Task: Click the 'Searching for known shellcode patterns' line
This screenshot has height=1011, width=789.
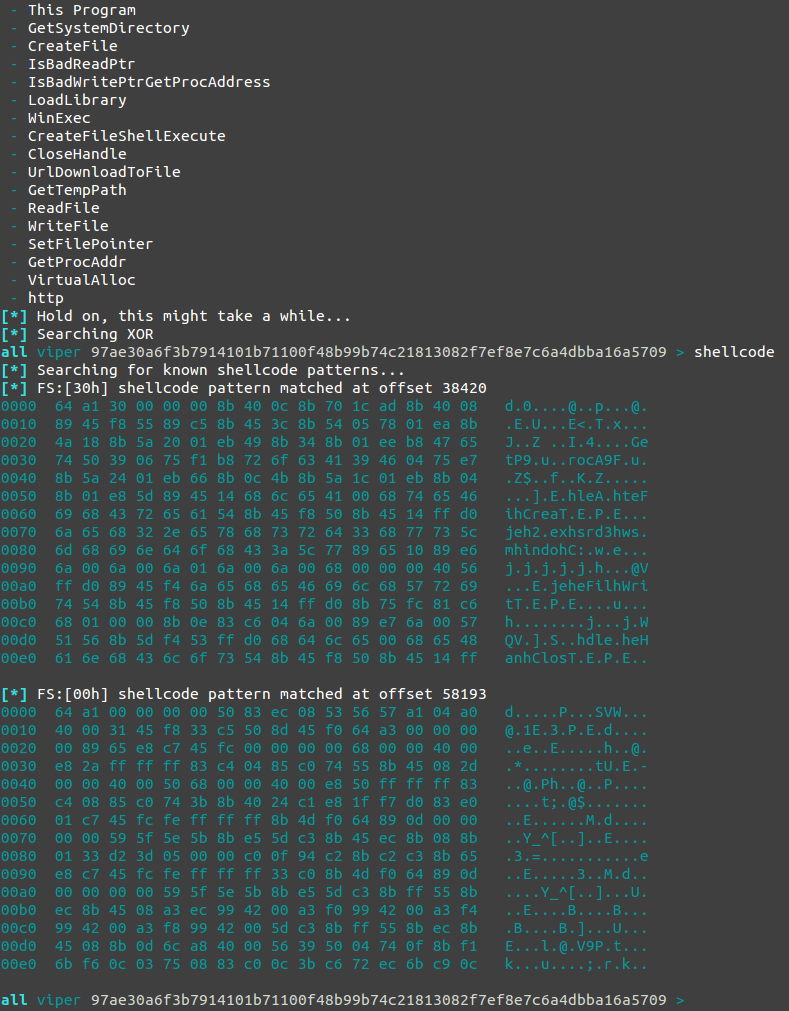Action: click(x=203, y=370)
